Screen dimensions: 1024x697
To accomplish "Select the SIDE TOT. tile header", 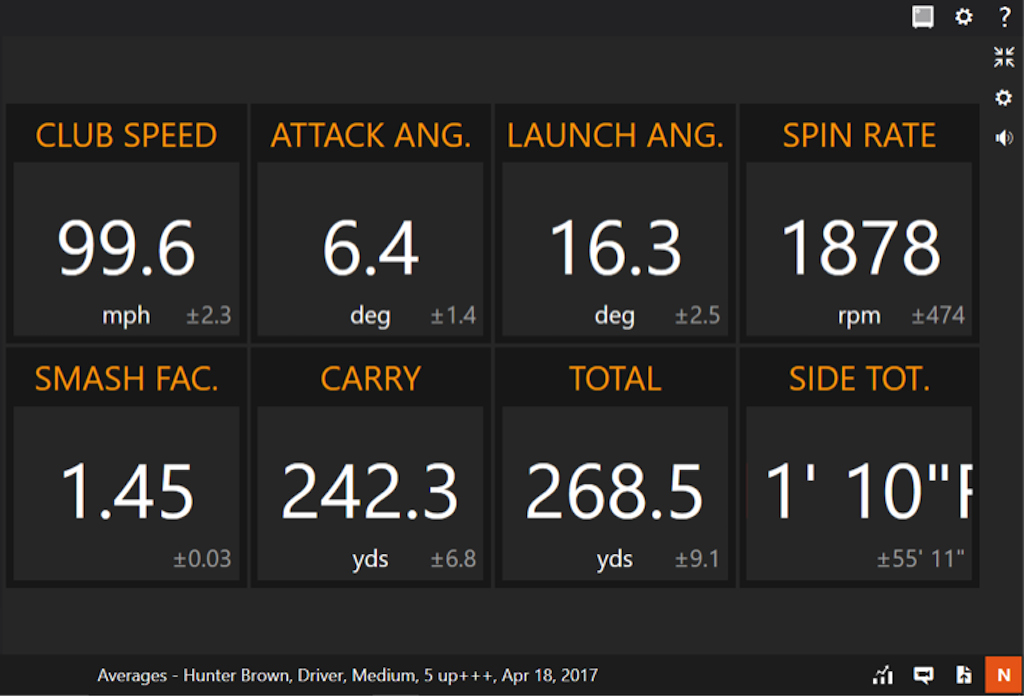I will click(x=859, y=379).
